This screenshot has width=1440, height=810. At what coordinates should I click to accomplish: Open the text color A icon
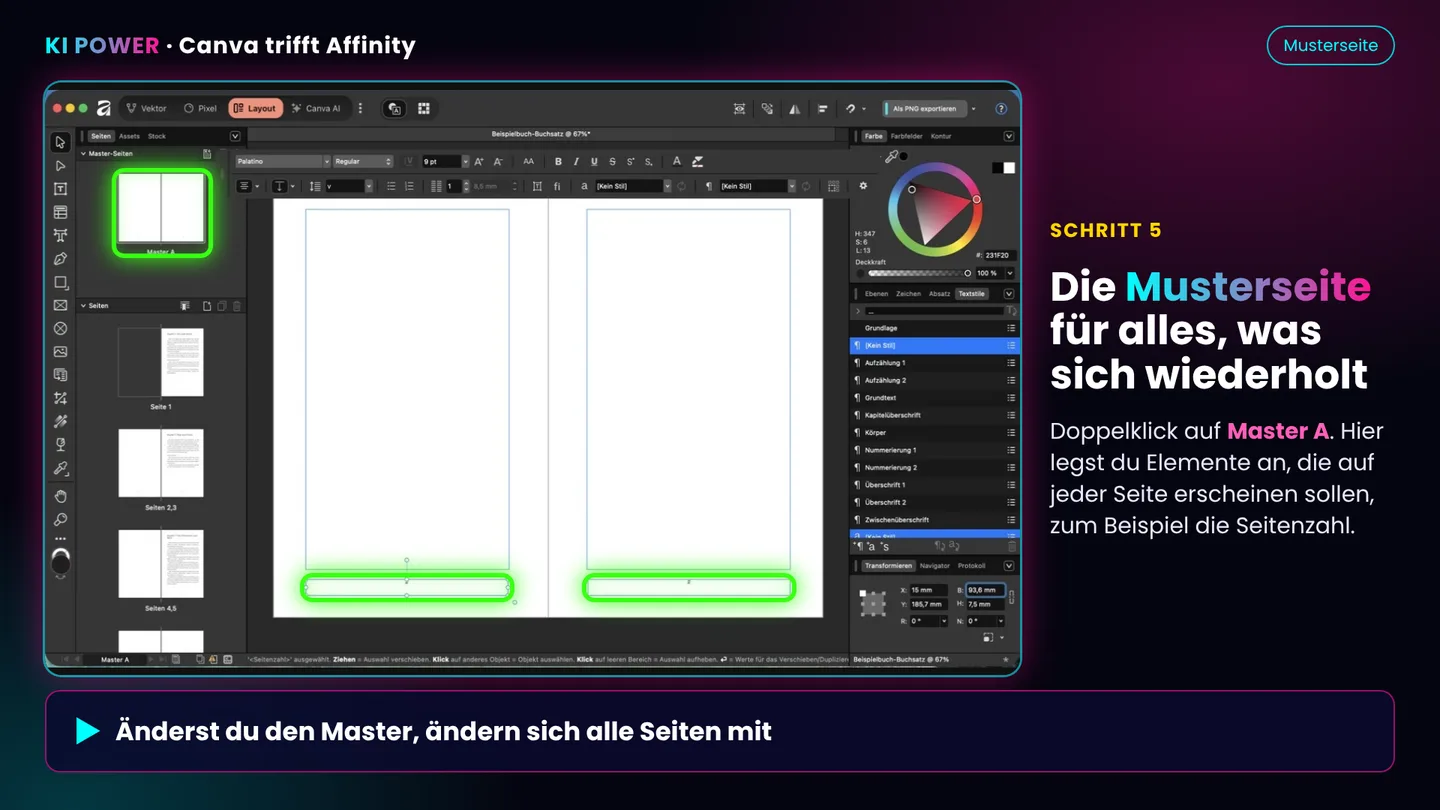pyautogui.click(x=676, y=161)
